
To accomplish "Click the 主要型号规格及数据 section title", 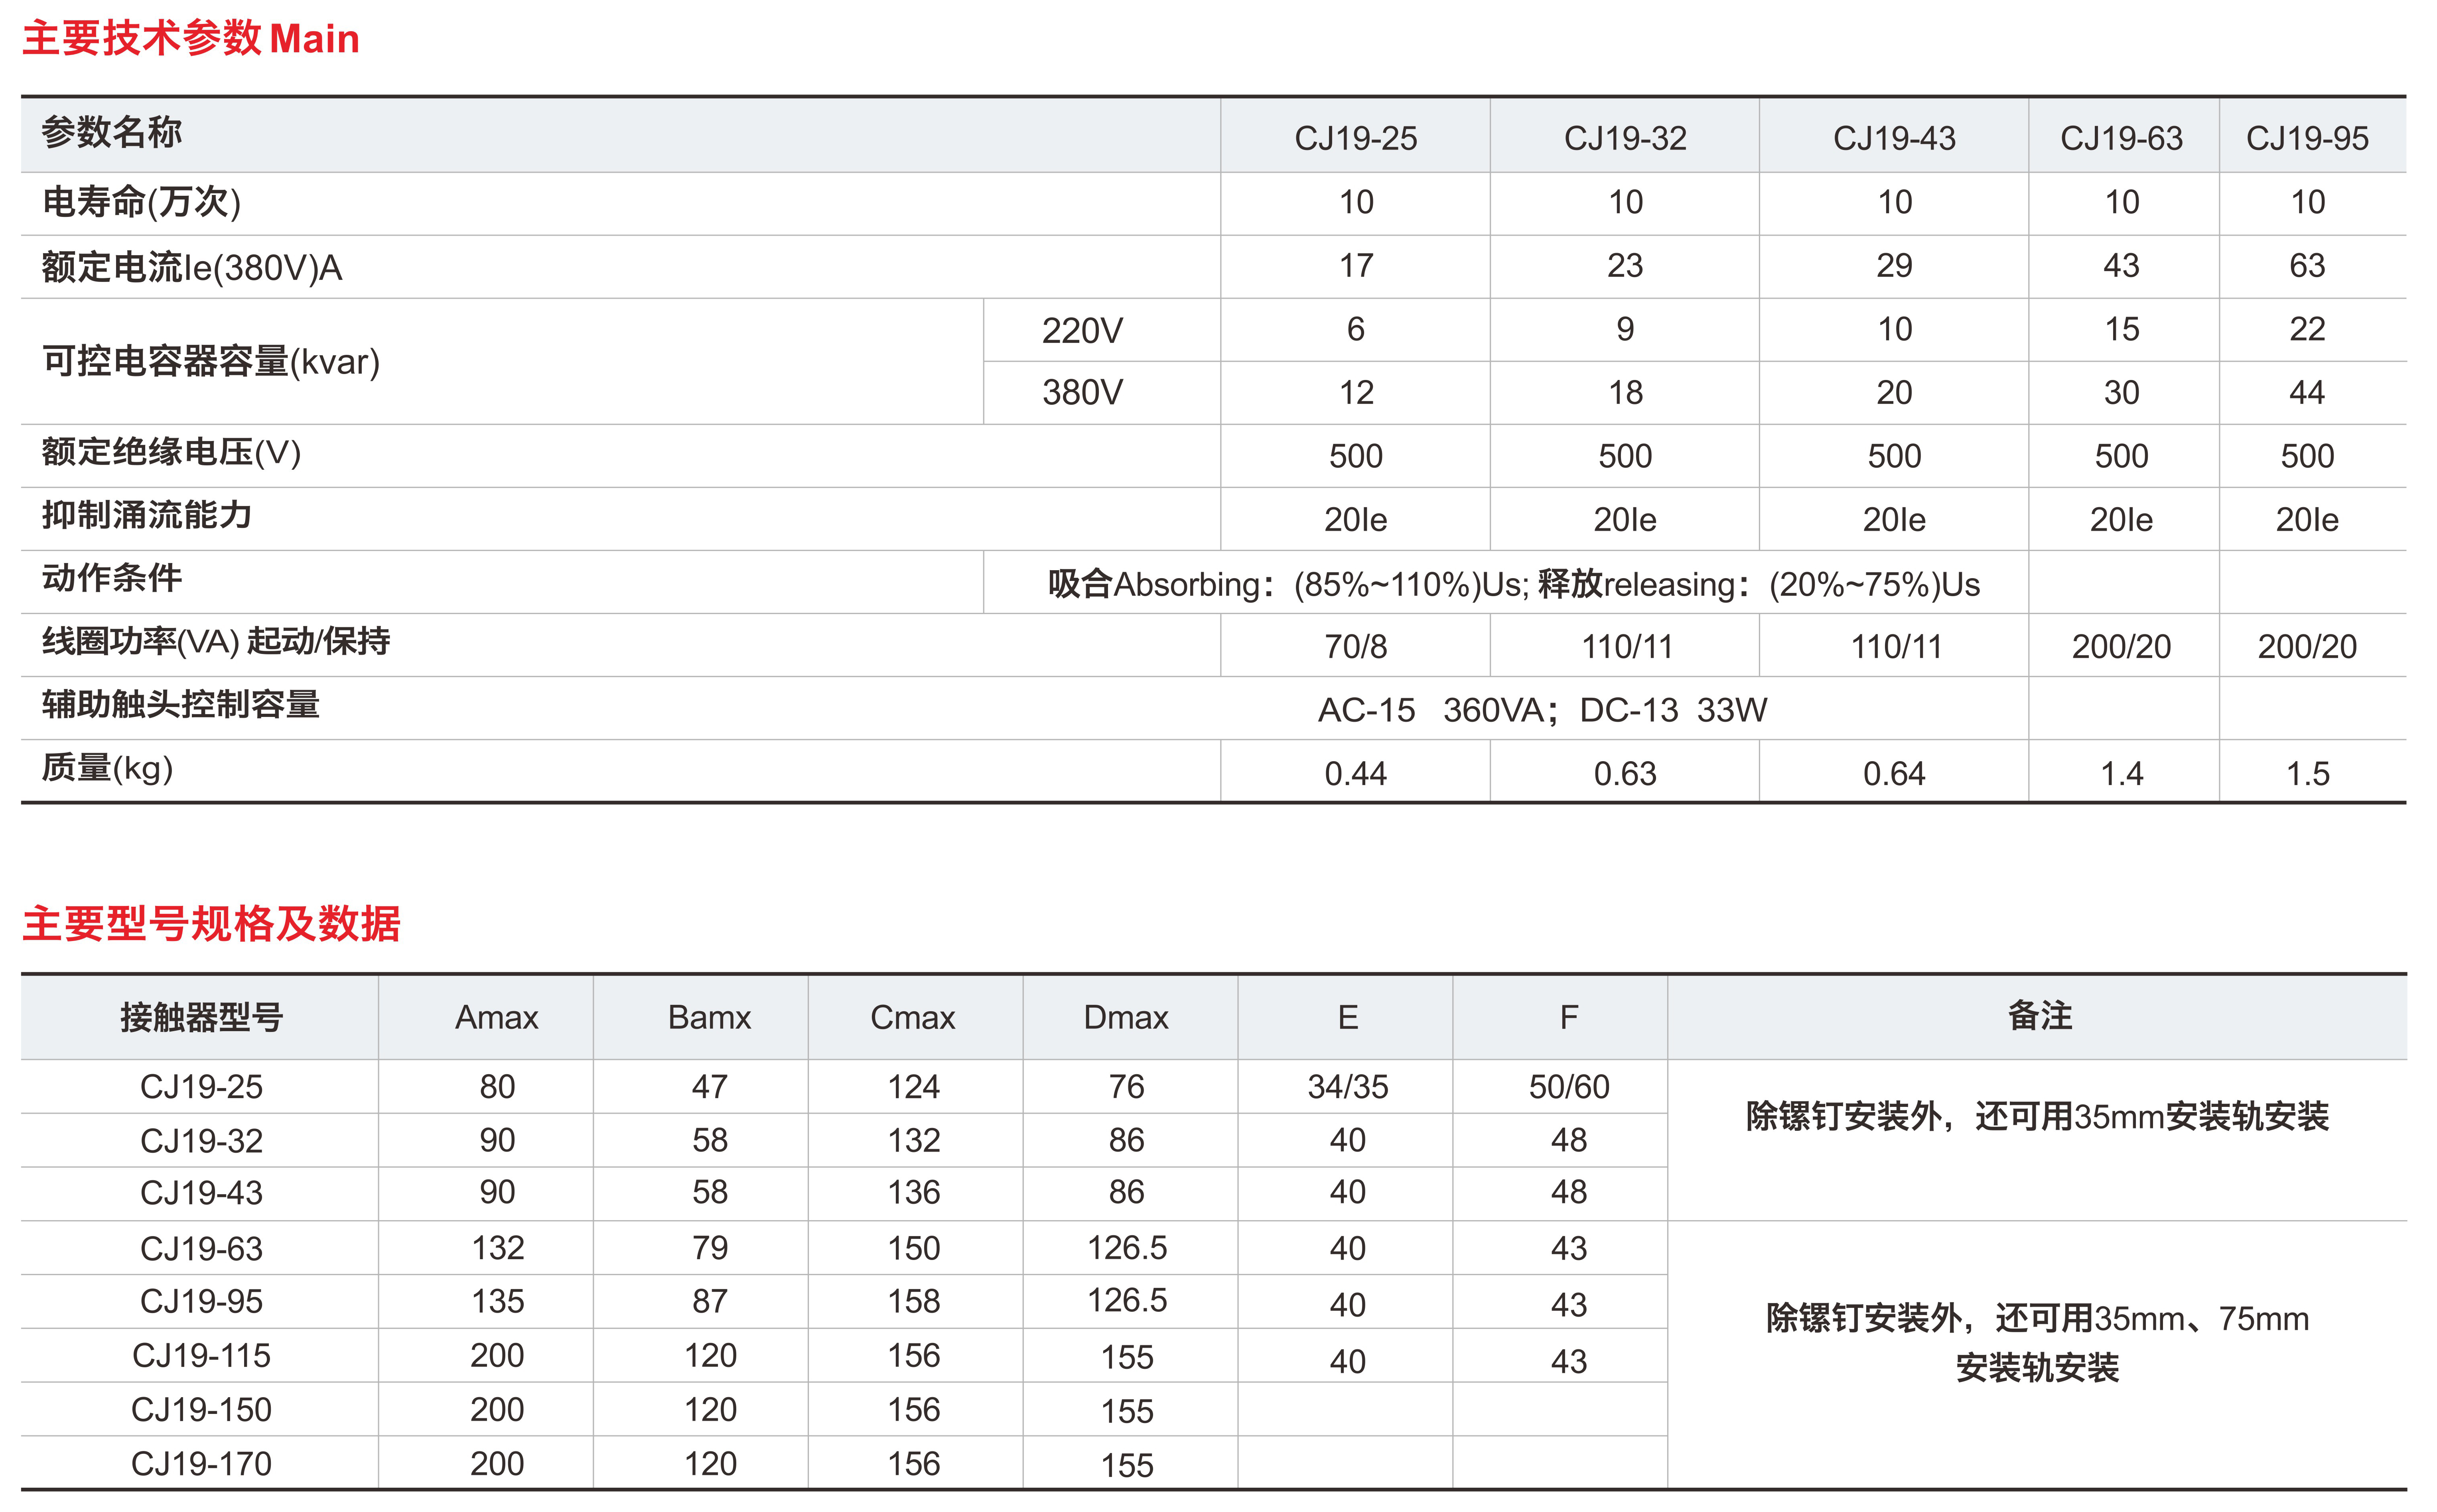I will (x=211, y=923).
